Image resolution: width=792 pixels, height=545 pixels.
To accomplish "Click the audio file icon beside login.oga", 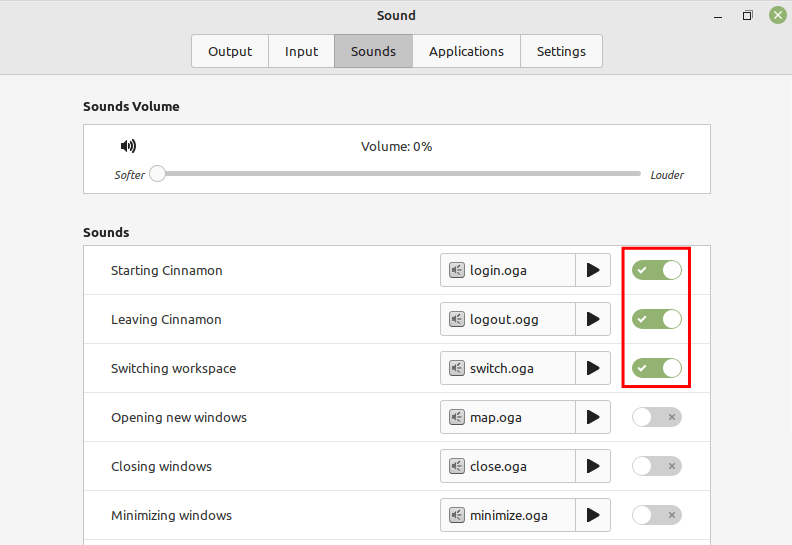I will click(457, 270).
